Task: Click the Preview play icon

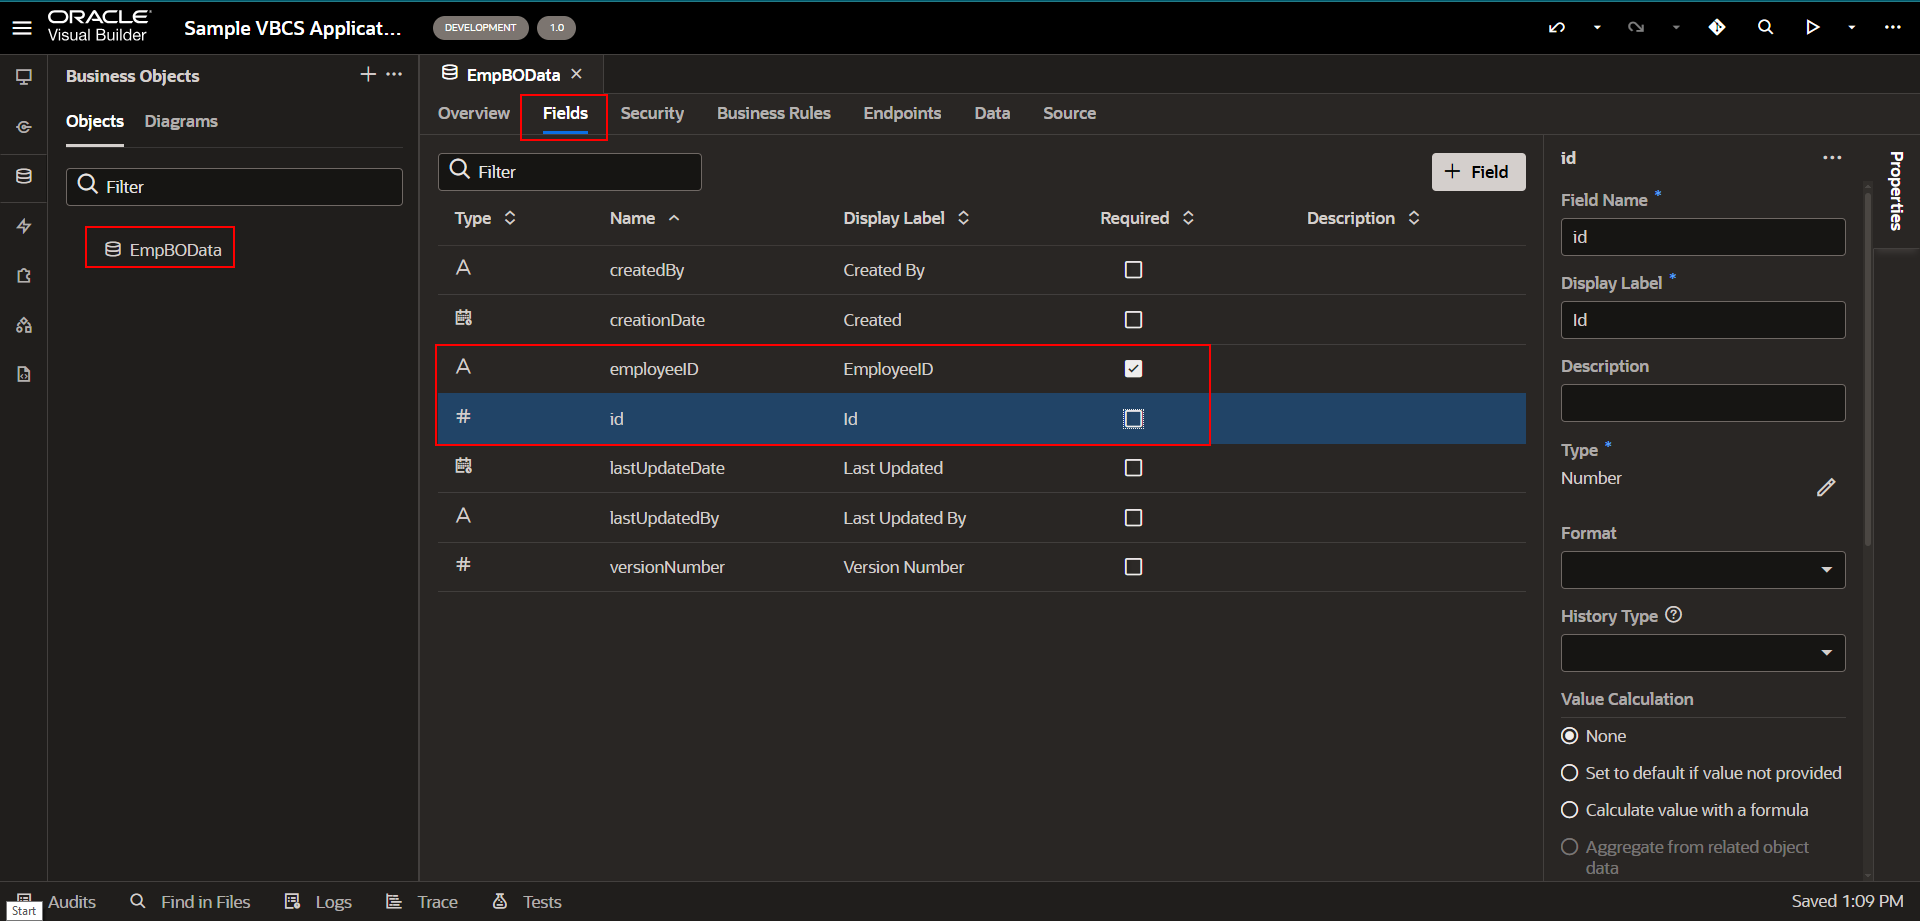Action: (1812, 27)
